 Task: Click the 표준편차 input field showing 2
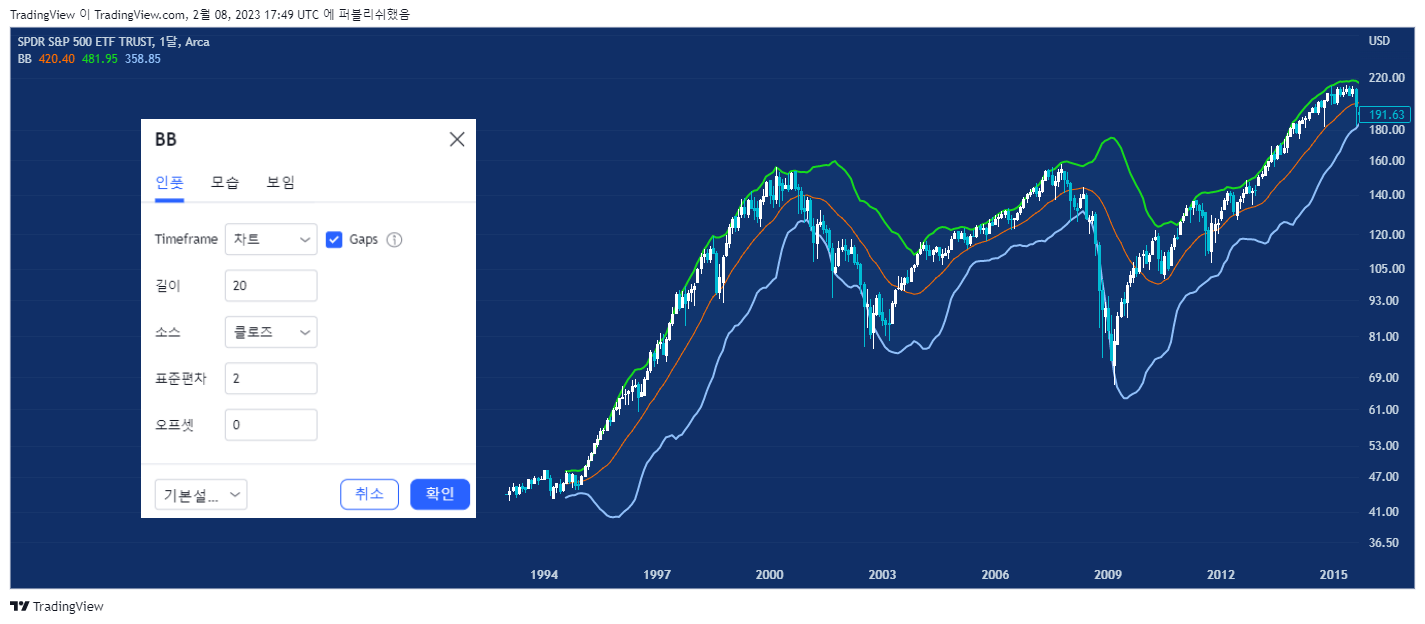(271, 379)
